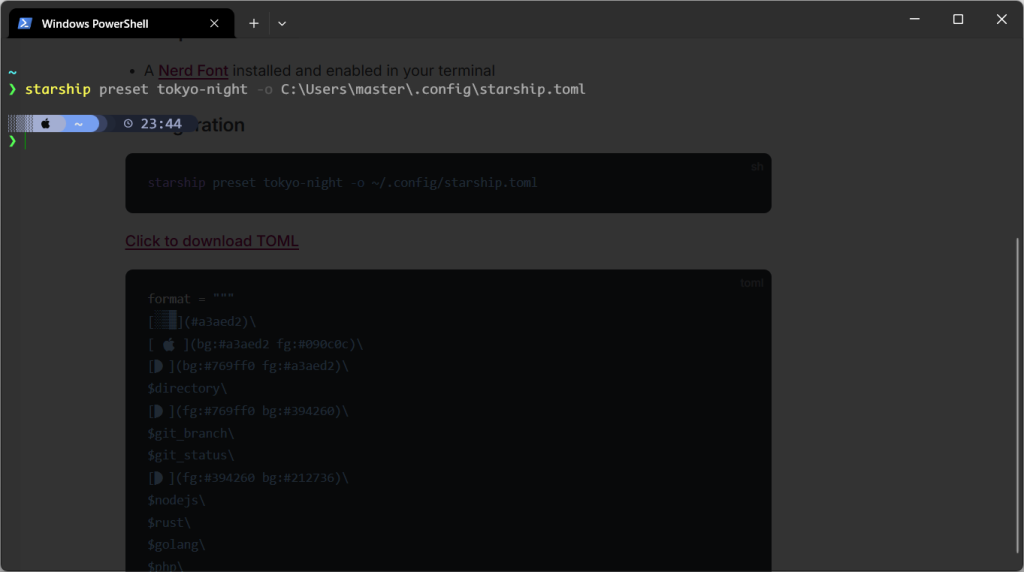Click the Apple logo prompt segment

(46, 123)
